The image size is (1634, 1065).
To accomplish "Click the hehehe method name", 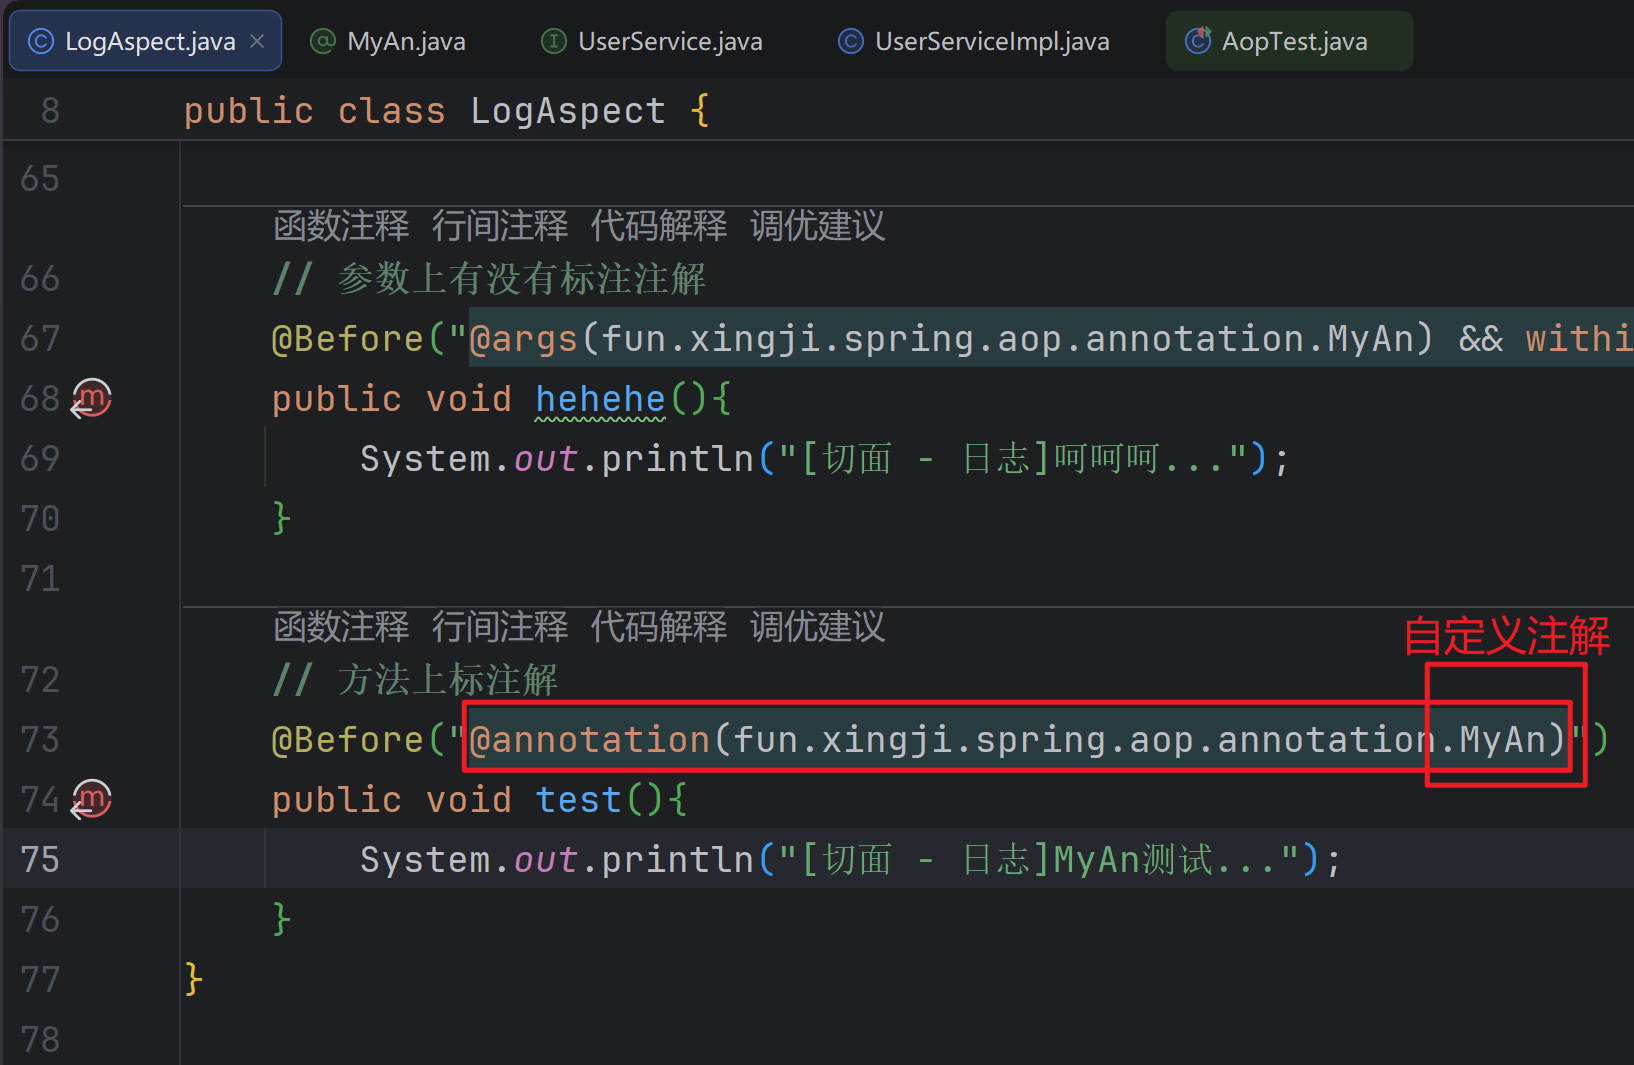I will (600, 399).
